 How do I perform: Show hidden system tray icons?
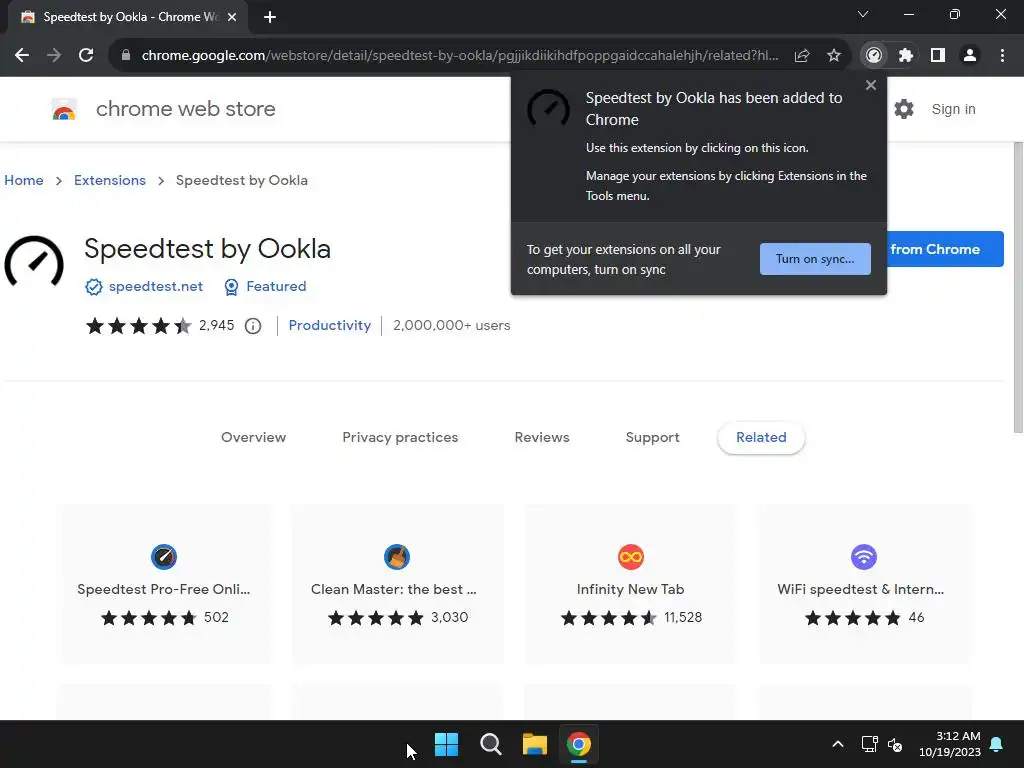coord(838,744)
